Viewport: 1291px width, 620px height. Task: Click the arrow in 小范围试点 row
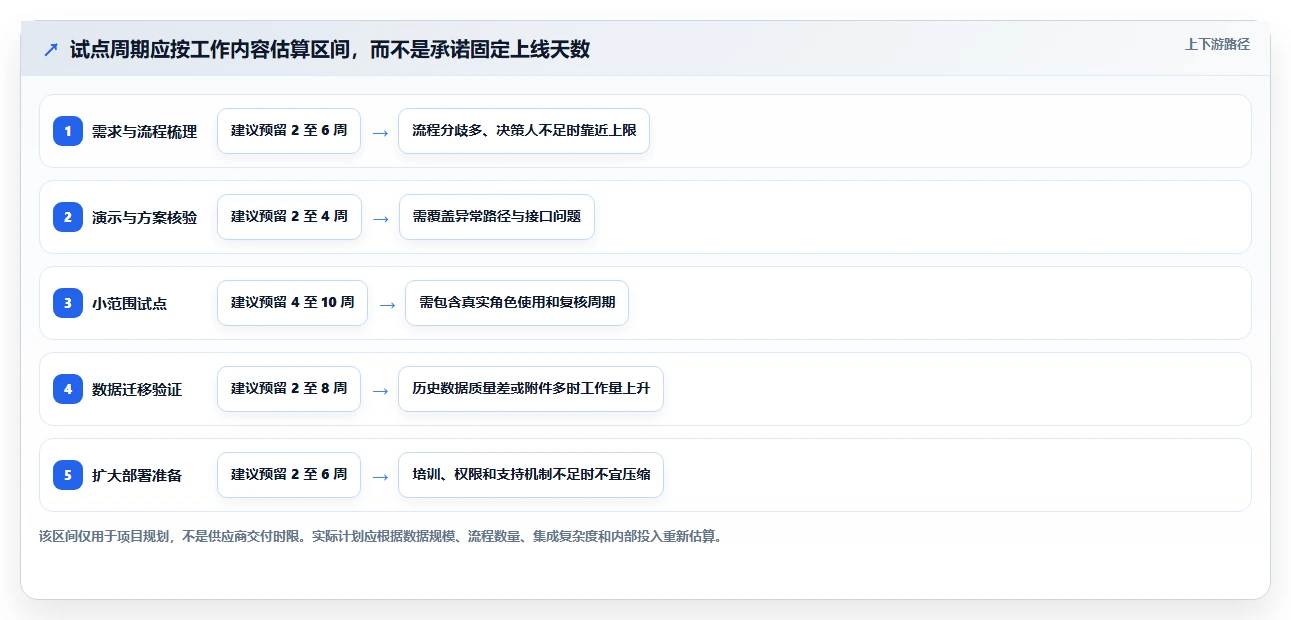tap(387, 304)
